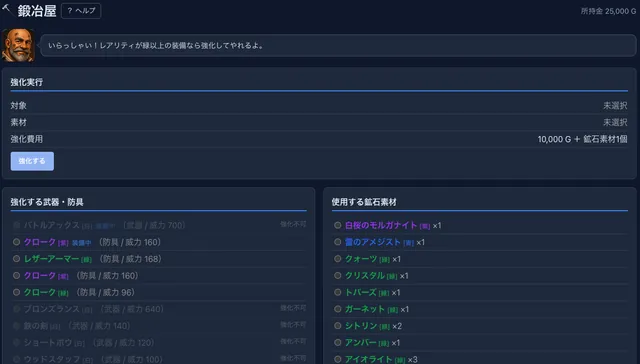Click the 所持金 25,000 G balance
Screen dimensions: 640x364
(608, 11)
